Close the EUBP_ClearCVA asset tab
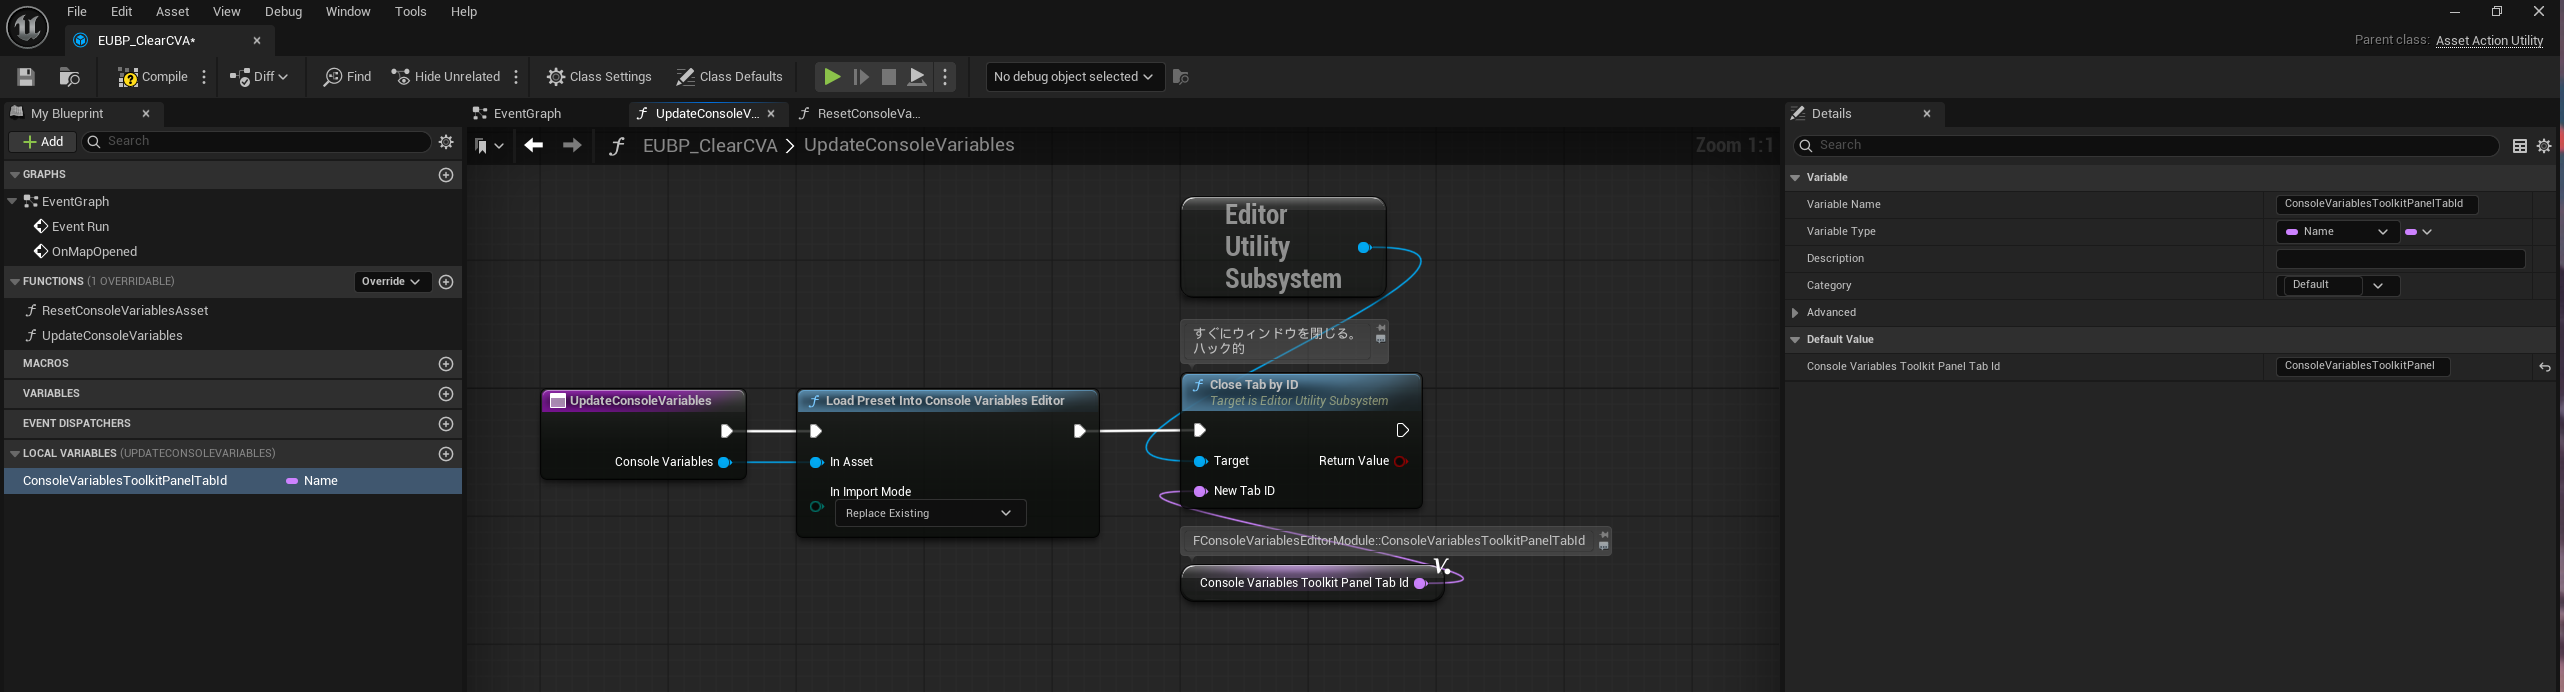This screenshot has width=2564, height=692. click(257, 41)
